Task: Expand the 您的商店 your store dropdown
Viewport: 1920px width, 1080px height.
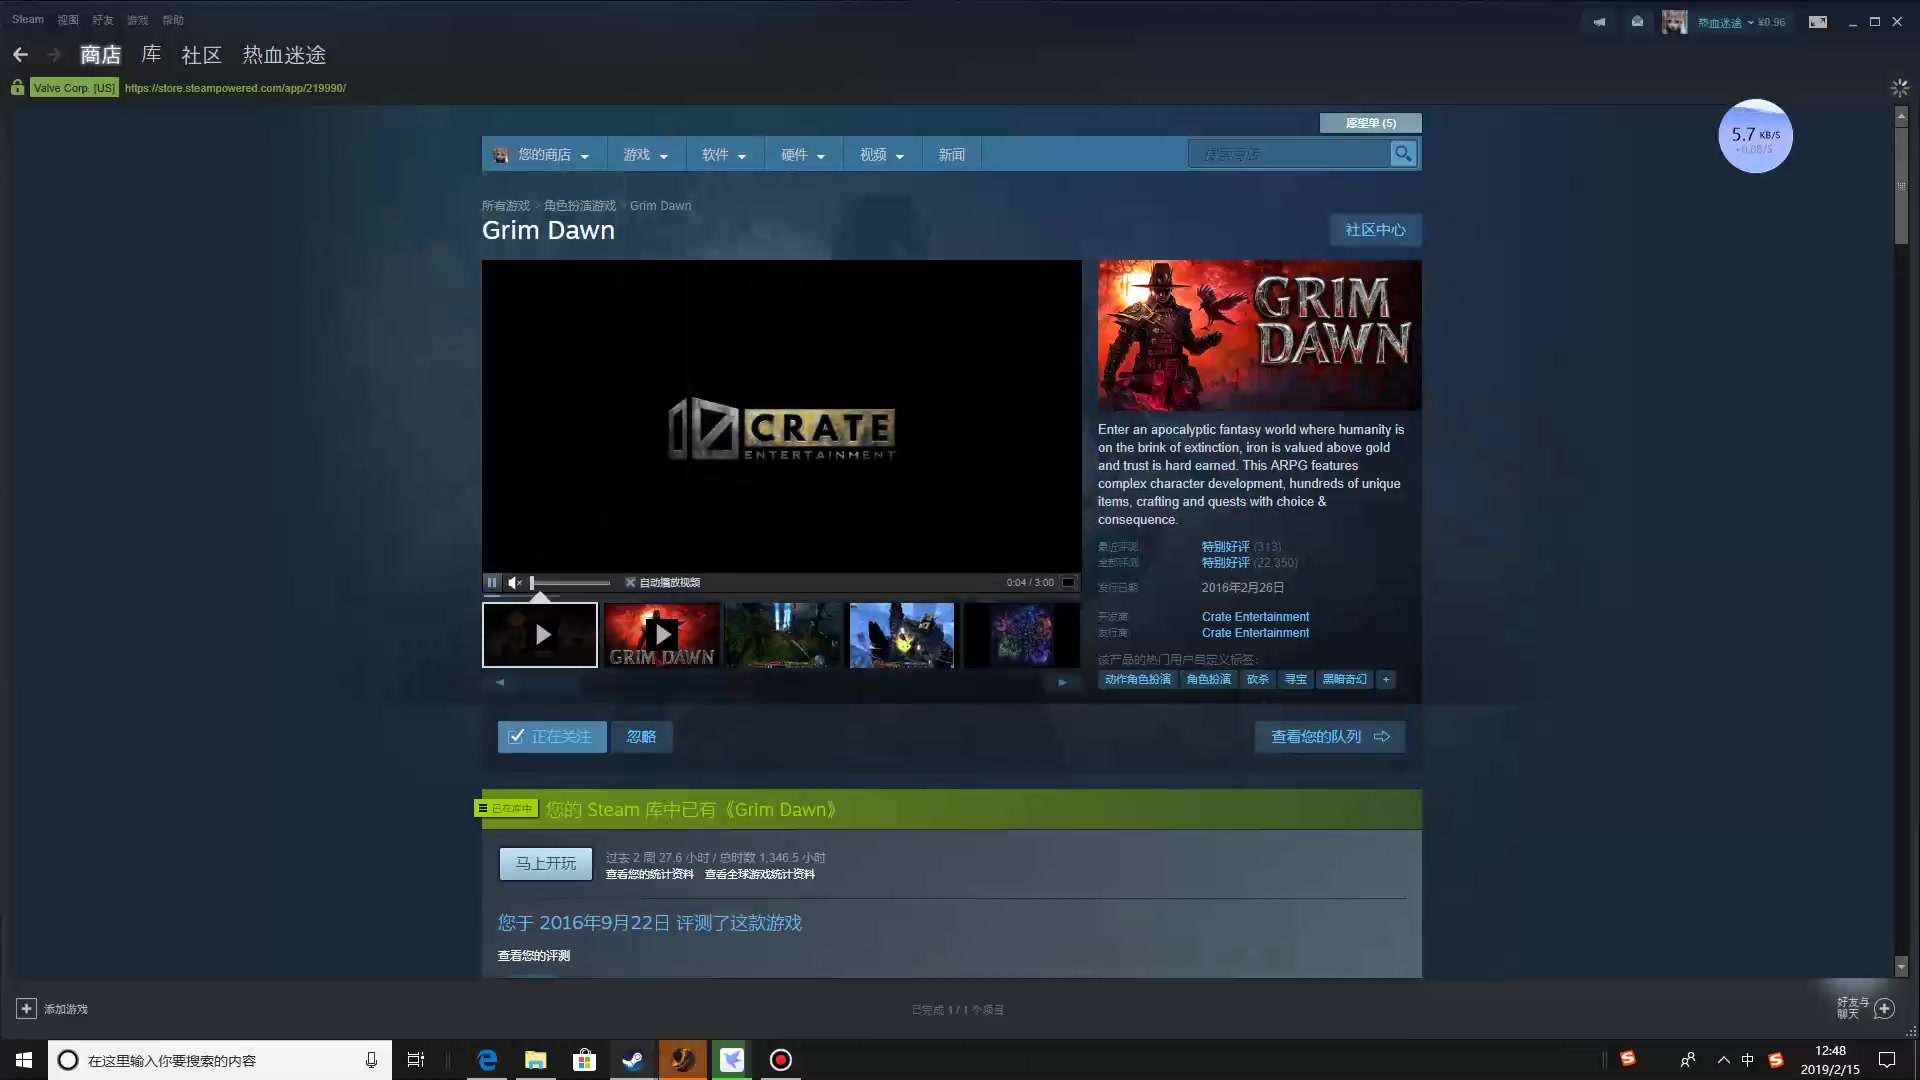Action: tap(545, 154)
